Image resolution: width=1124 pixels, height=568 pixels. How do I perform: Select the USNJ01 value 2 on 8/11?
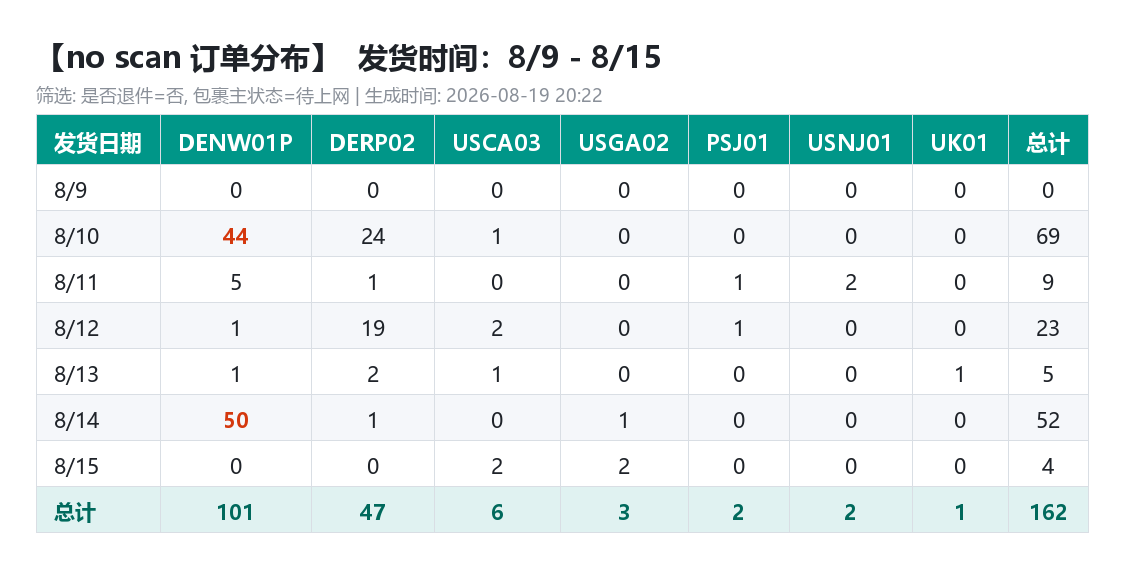pyautogui.click(x=850, y=282)
